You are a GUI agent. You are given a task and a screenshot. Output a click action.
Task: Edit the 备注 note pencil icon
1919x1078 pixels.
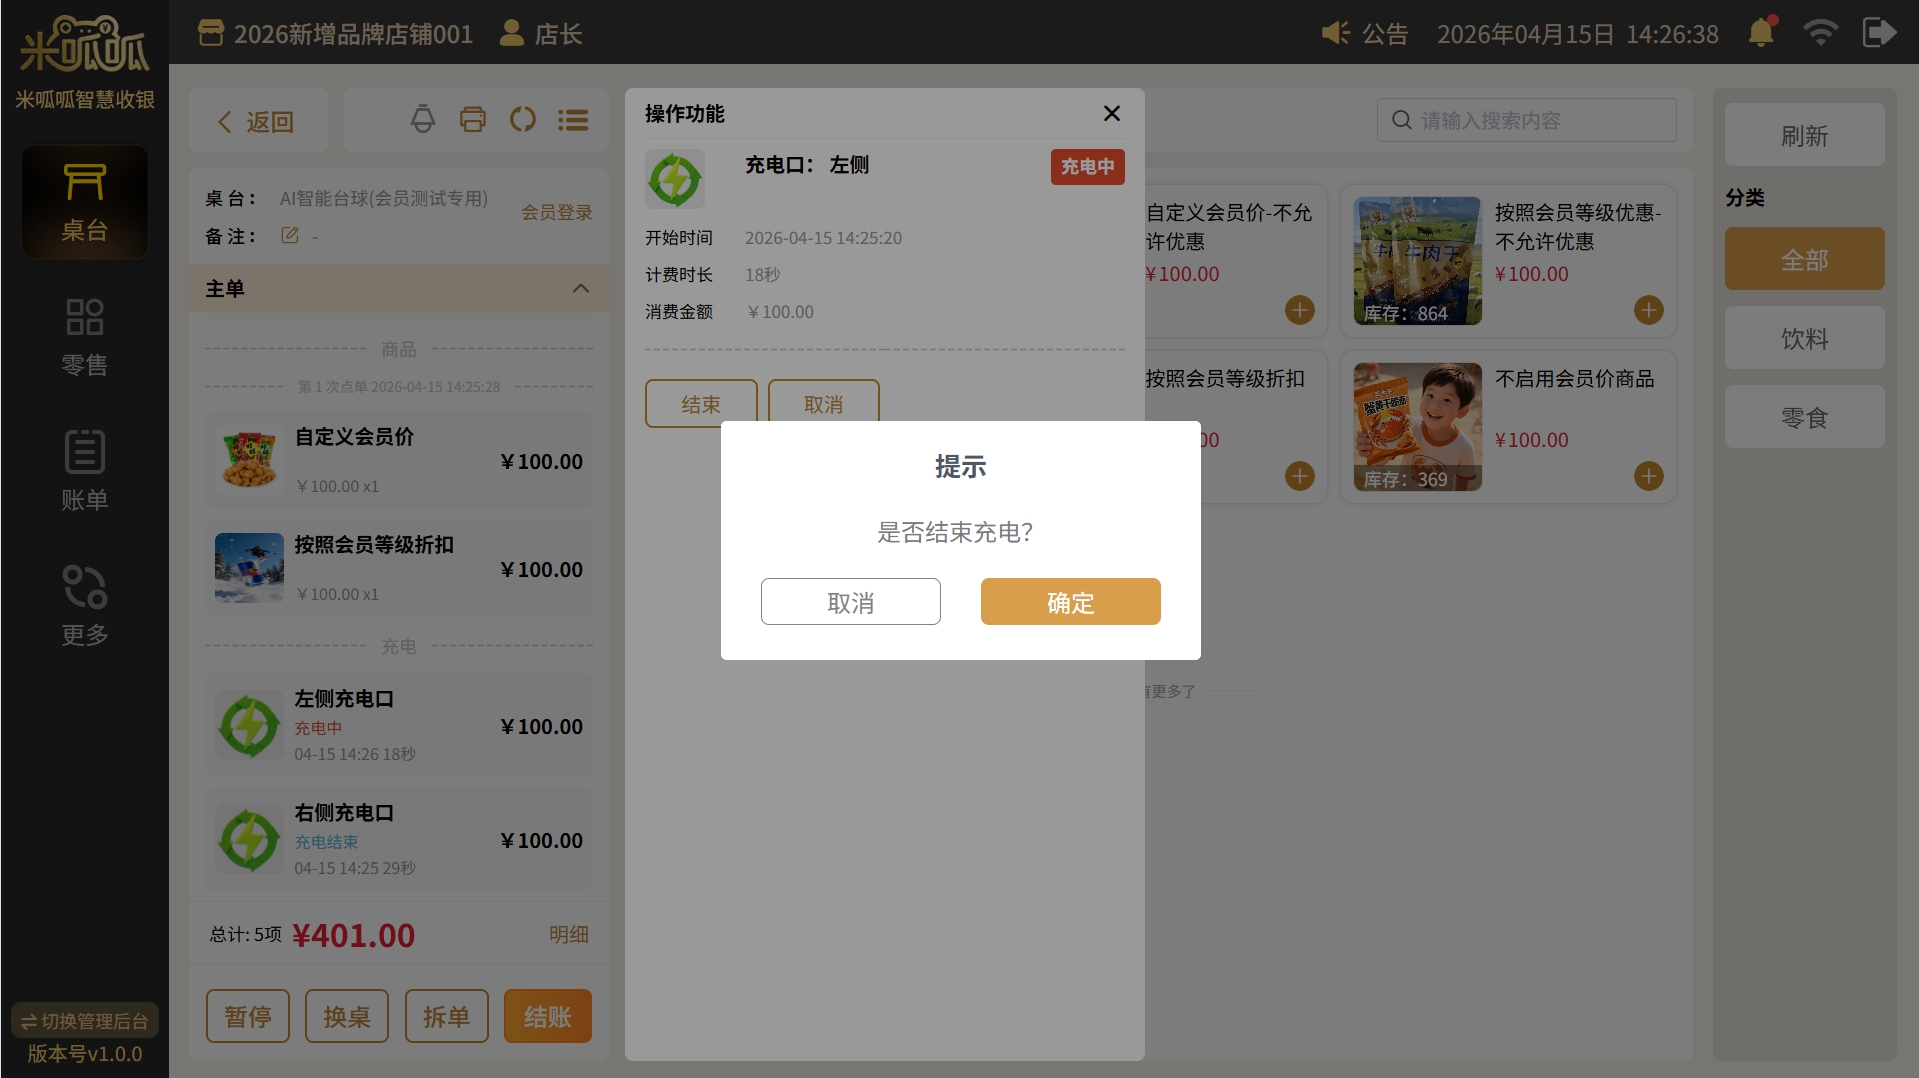click(x=290, y=236)
